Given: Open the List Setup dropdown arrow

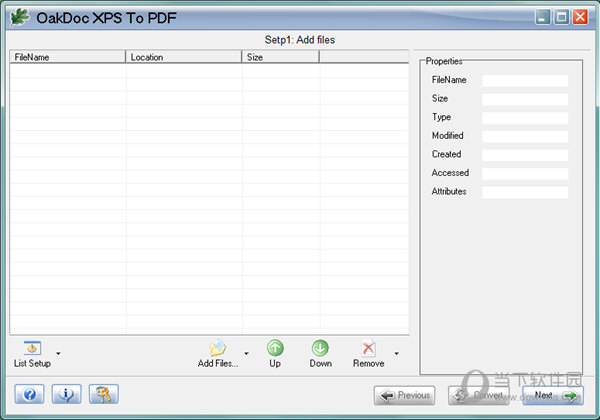Looking at the screenshot, I should pos(58,353).
